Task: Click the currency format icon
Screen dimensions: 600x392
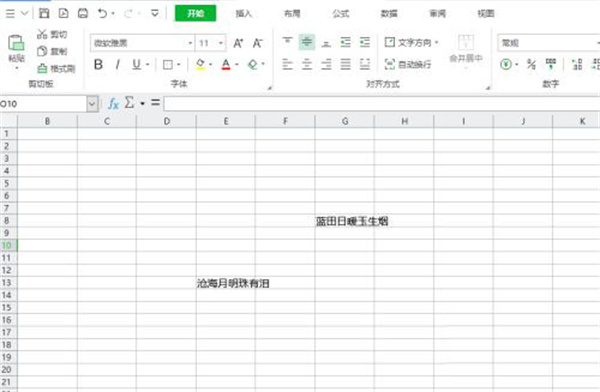Action: [x=506, y=64]
